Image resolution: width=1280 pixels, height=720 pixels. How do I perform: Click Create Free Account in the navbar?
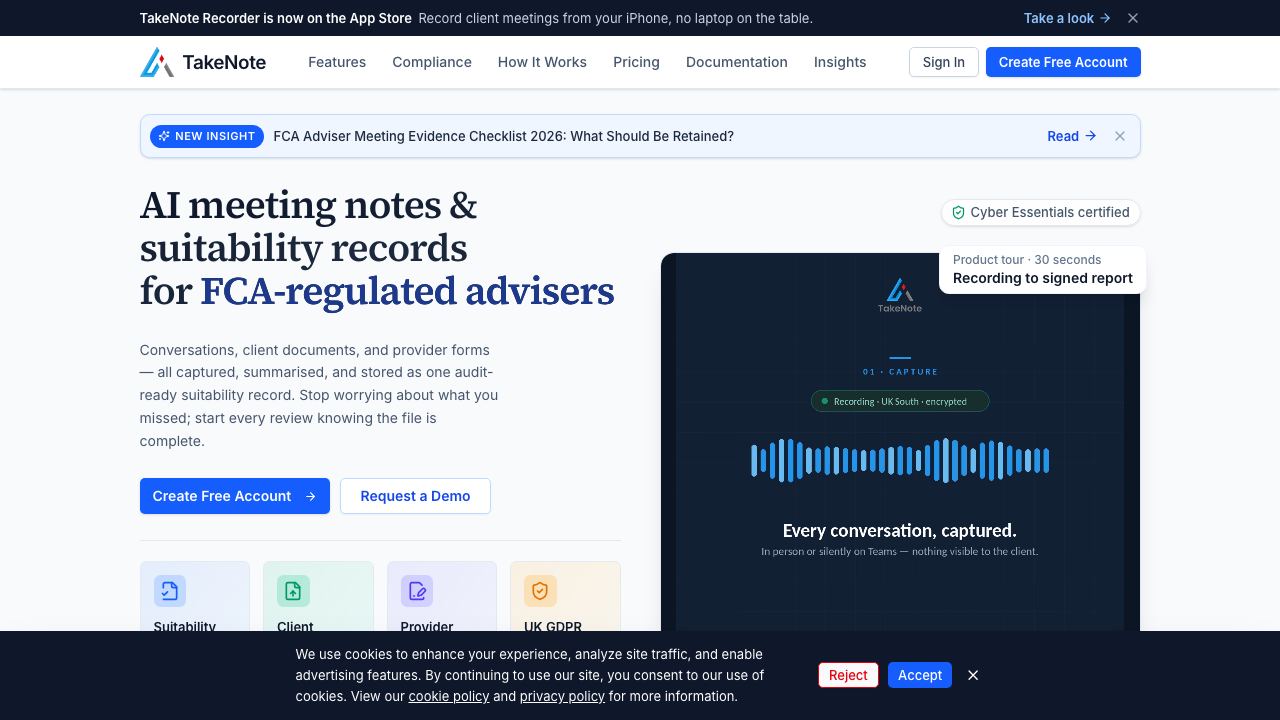(x=1063, y=62)
